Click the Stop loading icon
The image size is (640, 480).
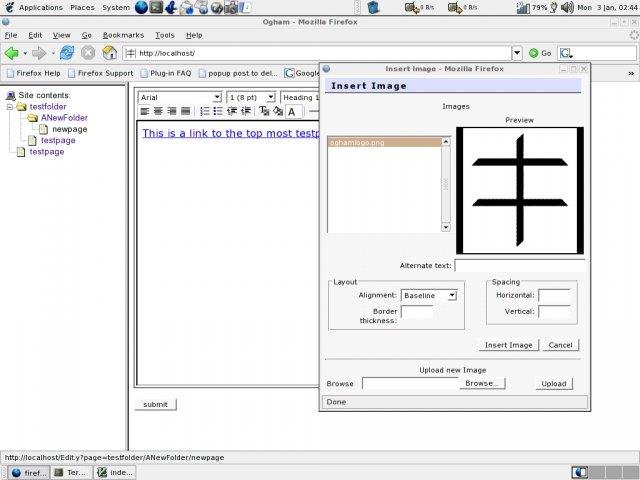(x=88, y=53)
